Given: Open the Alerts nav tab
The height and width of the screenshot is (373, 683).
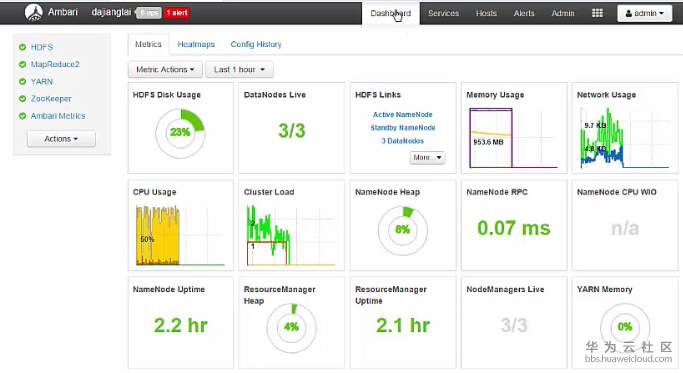Looking at the screenshot, I should pos(524,14).
